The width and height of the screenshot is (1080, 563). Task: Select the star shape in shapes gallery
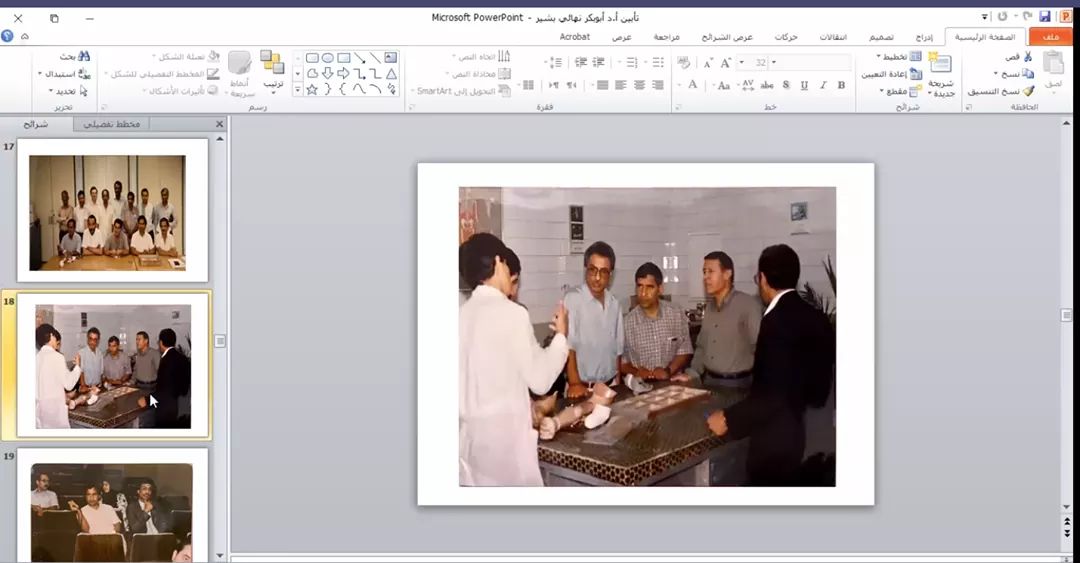click(x=312, y=89)
